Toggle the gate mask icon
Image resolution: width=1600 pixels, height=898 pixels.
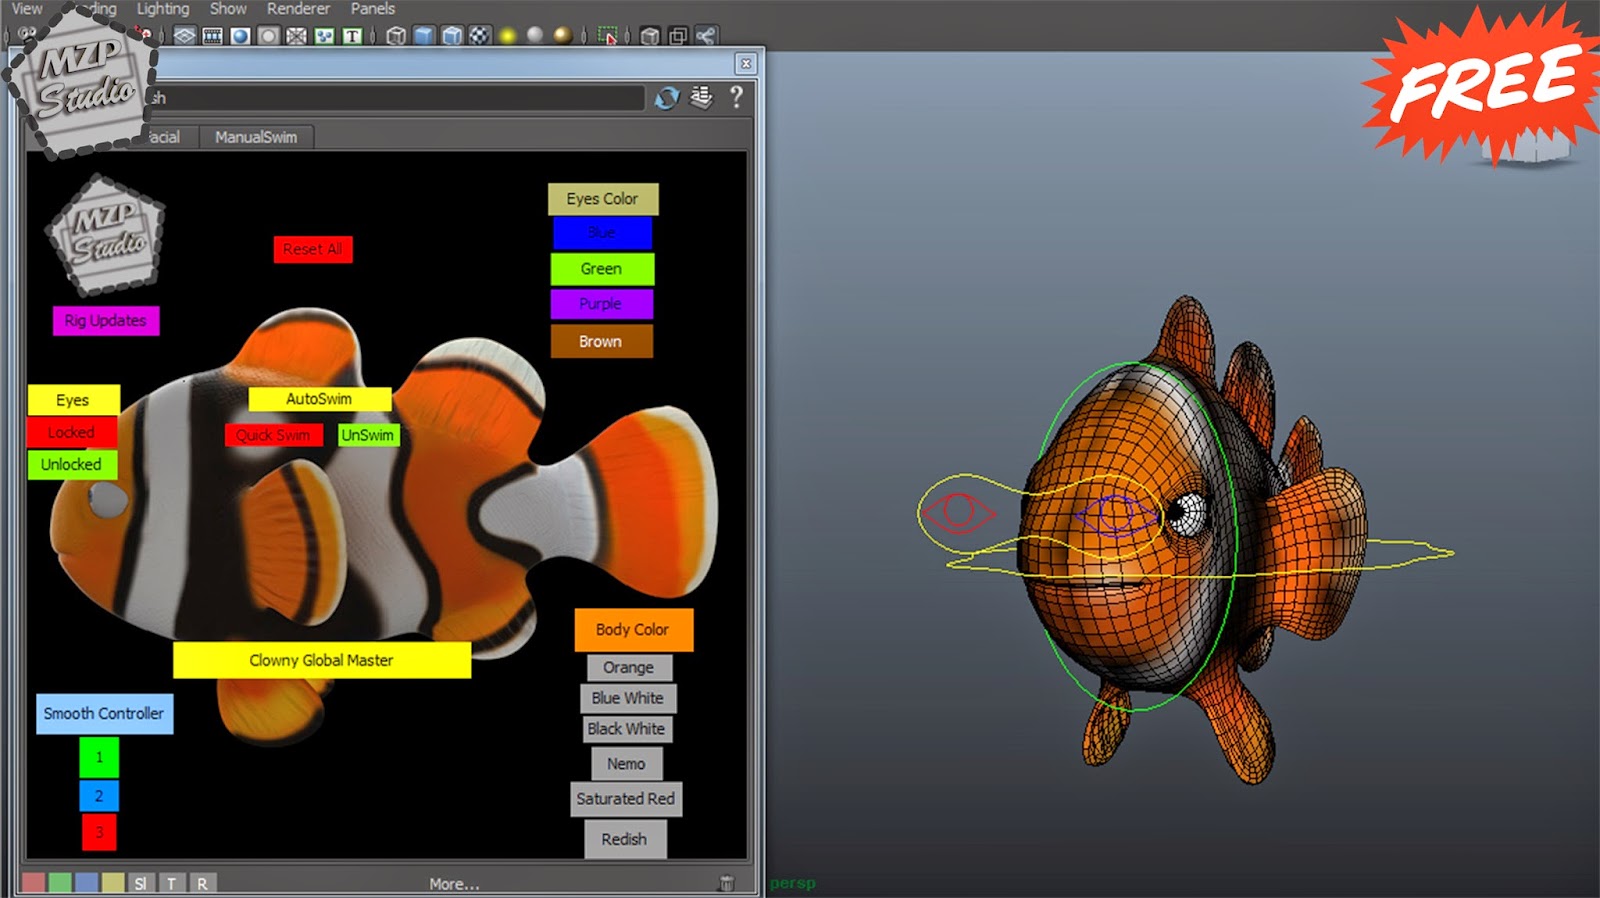pos(268,36)
